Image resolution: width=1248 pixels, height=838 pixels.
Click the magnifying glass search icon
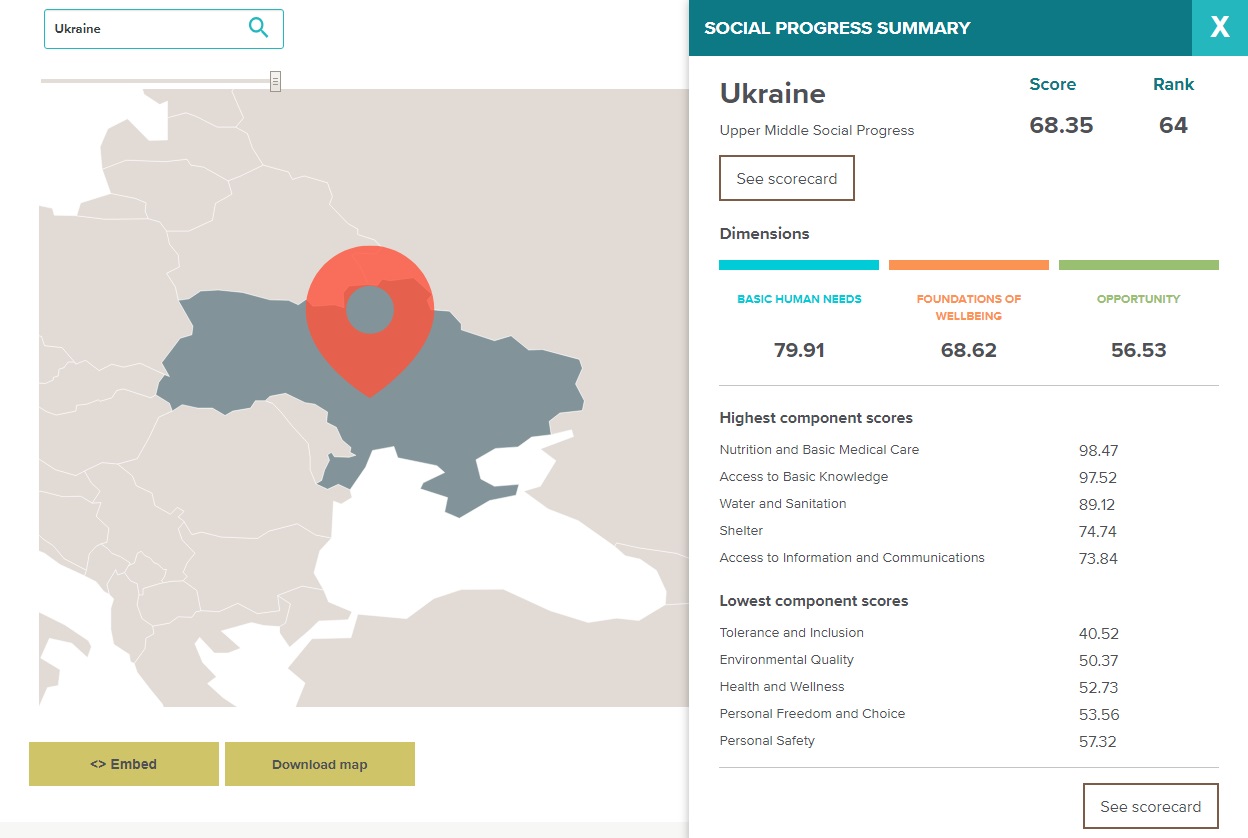258,28
